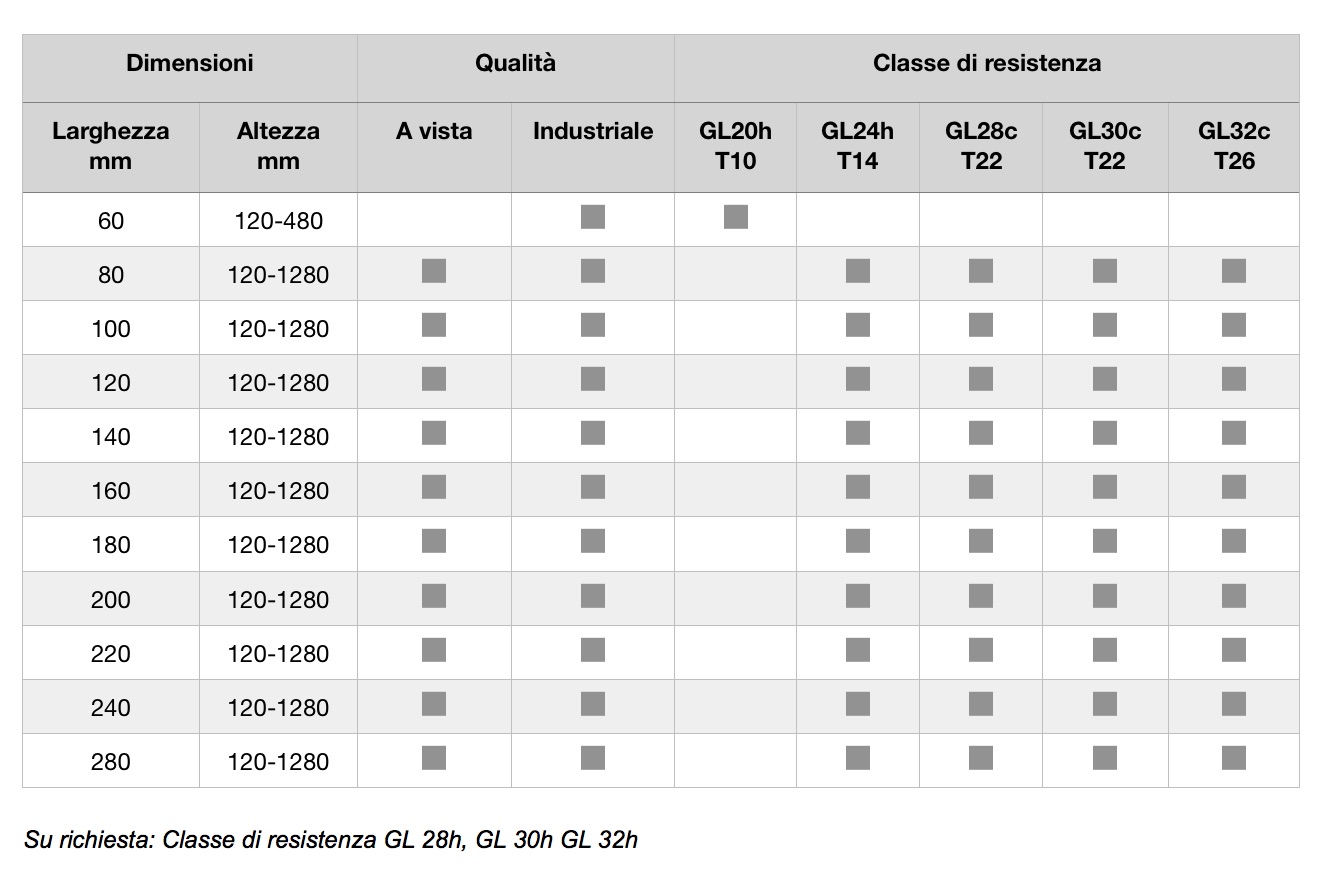Click the Industriale square marker in row 60
The height and width of the screenshot is (880, 1328).
(x=593, y=216)
